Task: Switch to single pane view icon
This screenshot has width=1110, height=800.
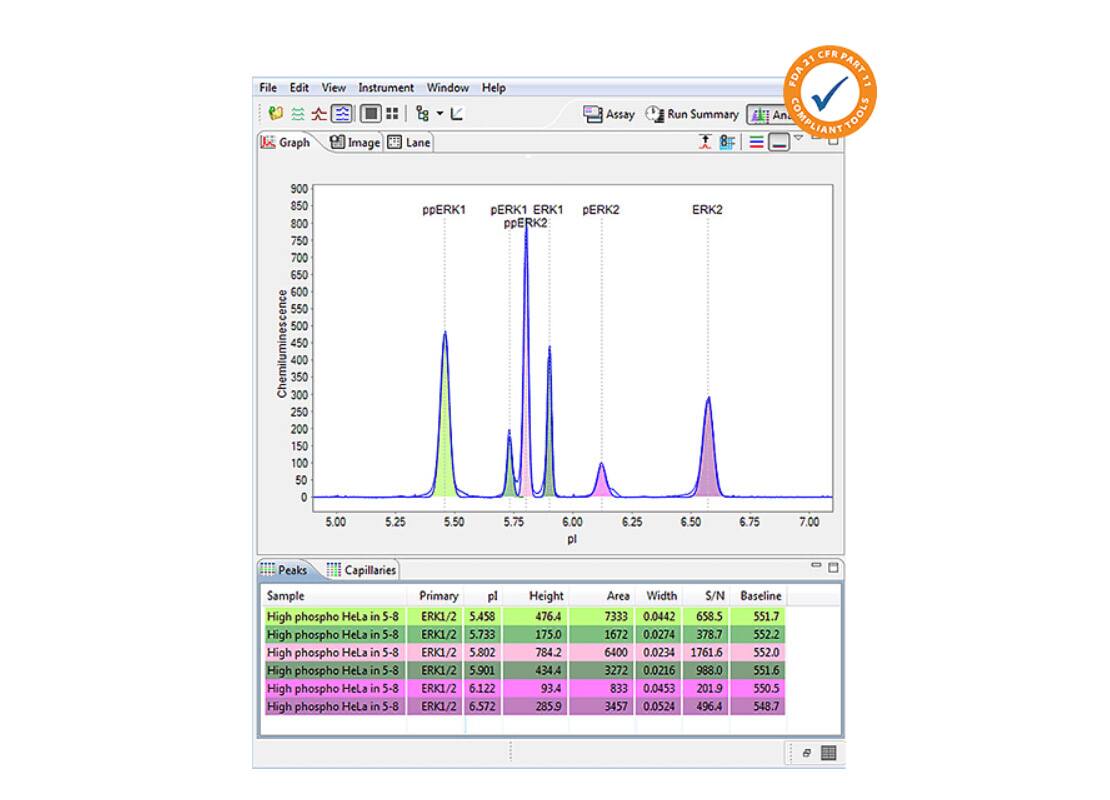Action: click(x=370, y=113)
